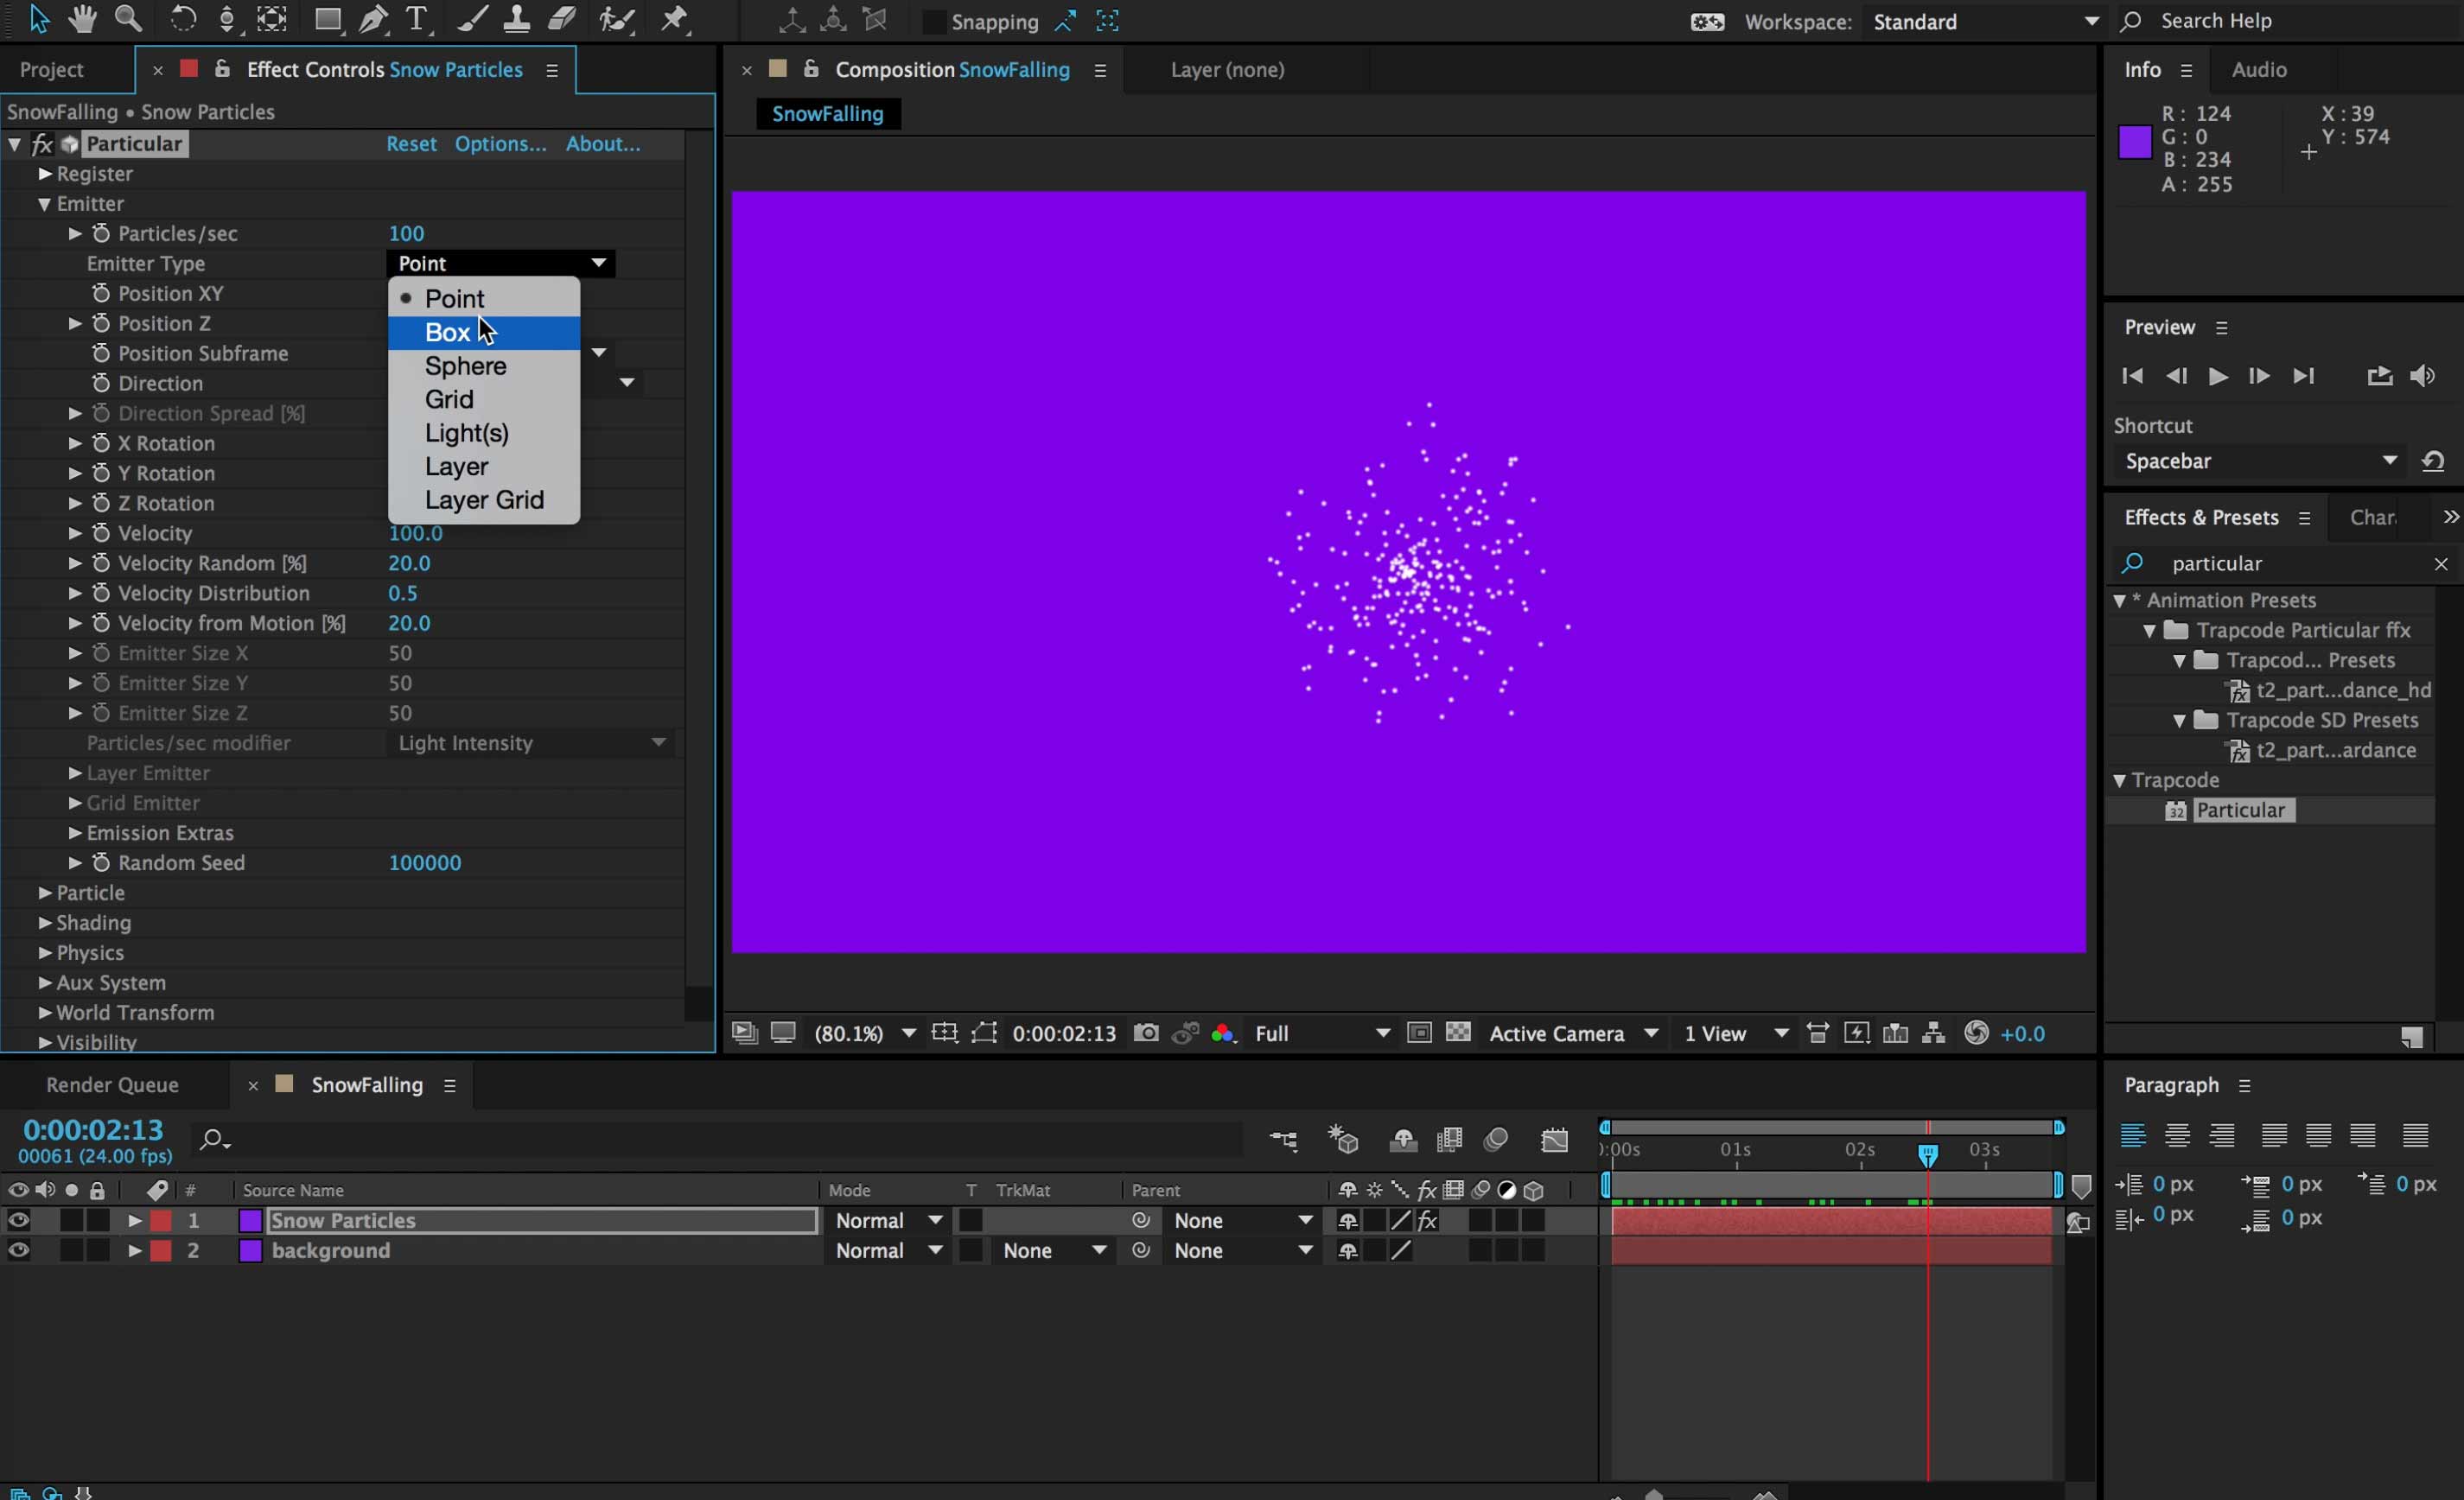
Task: Click the Layer Grid emitter option
Action: (x=482, y=499)
